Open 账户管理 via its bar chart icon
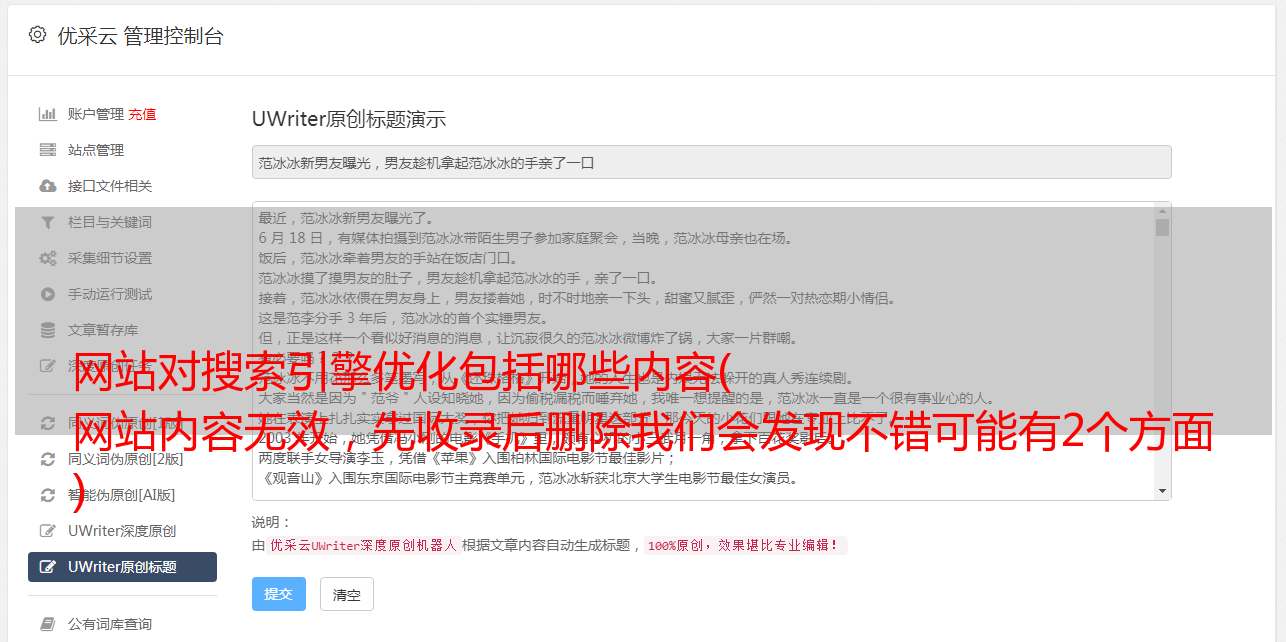Image resolution: width=1286 pixels, height=642 pixels. coord(47,114)
